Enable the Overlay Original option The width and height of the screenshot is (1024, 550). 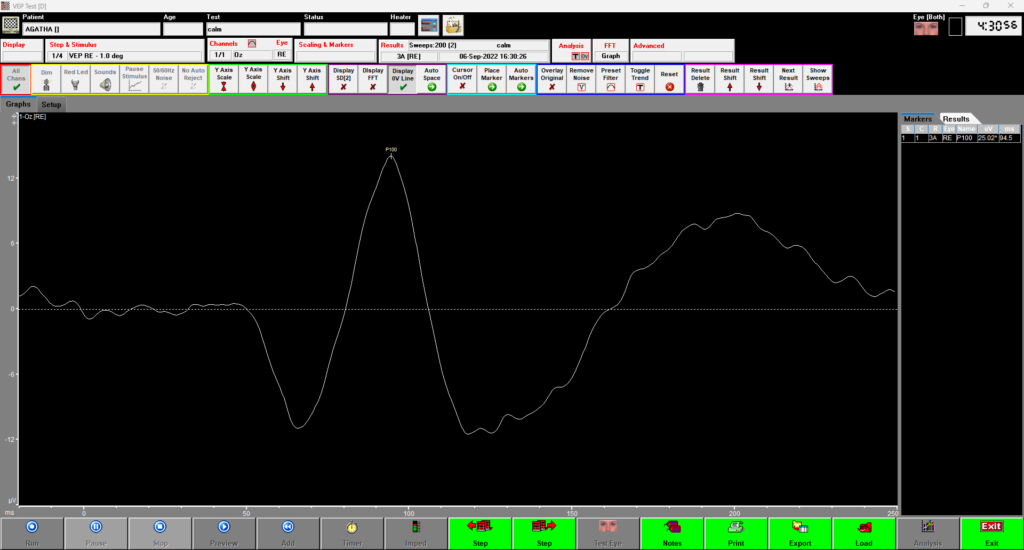point(552,80)
